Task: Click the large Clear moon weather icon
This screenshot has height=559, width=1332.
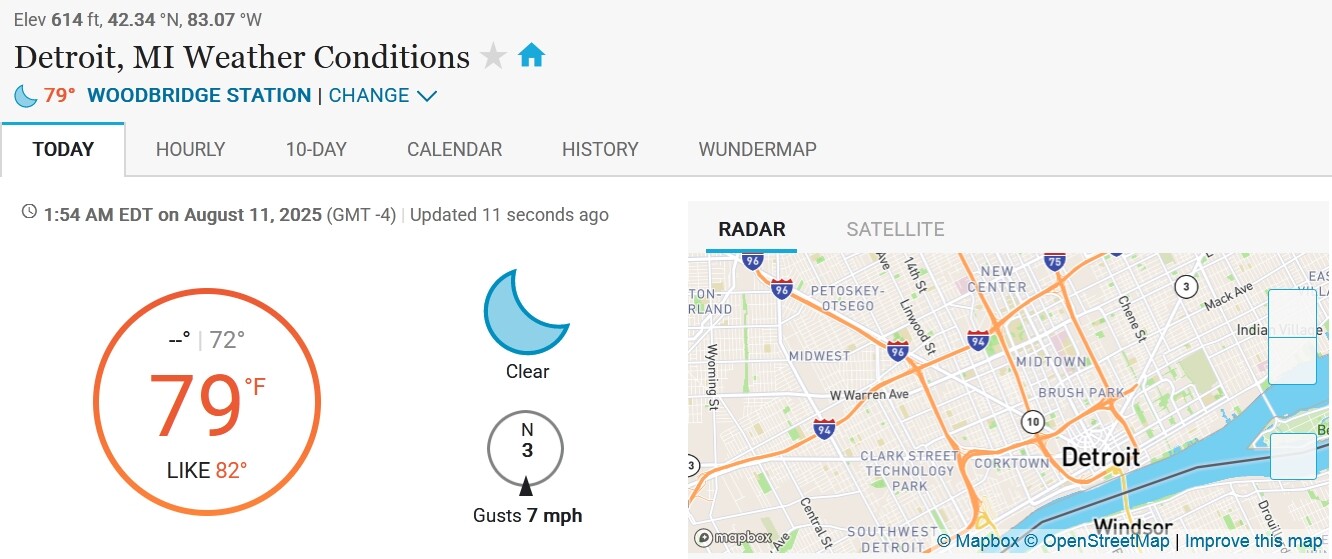Action: point(527,311)
